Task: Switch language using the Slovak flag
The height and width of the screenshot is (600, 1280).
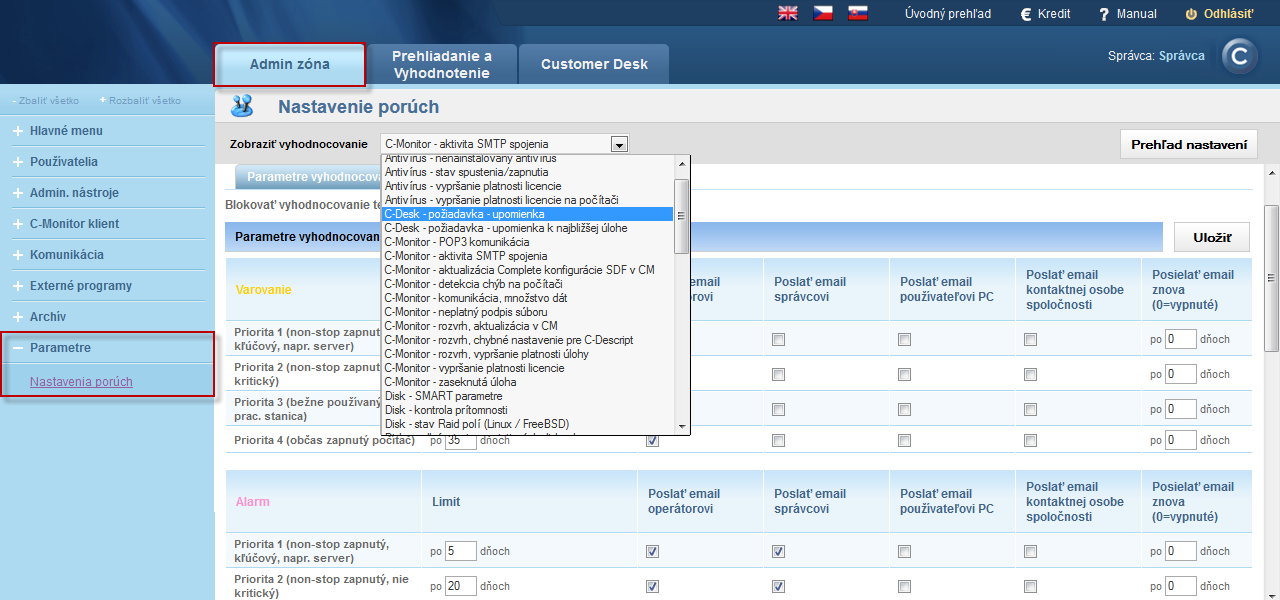Action: tap(857, 13)
